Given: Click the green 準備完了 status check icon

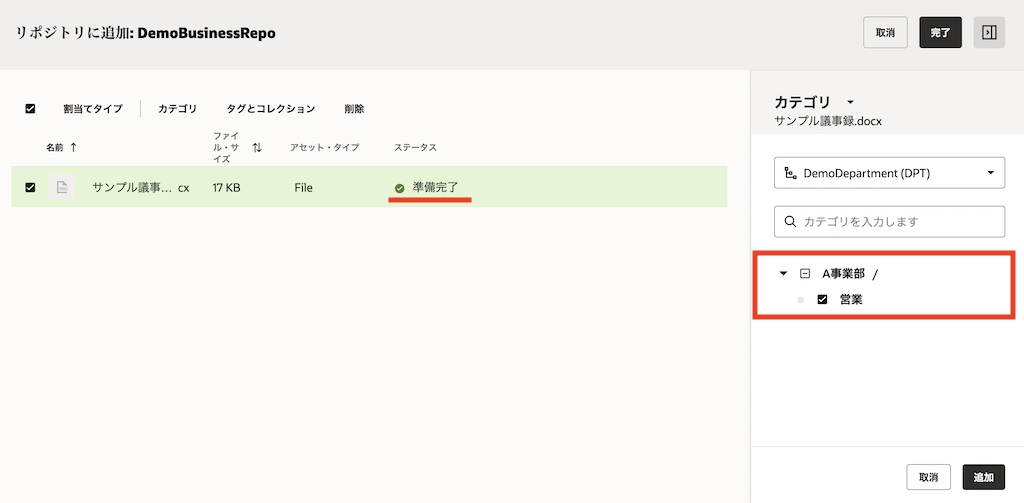Looking at the screenshot, I should 399,188.
